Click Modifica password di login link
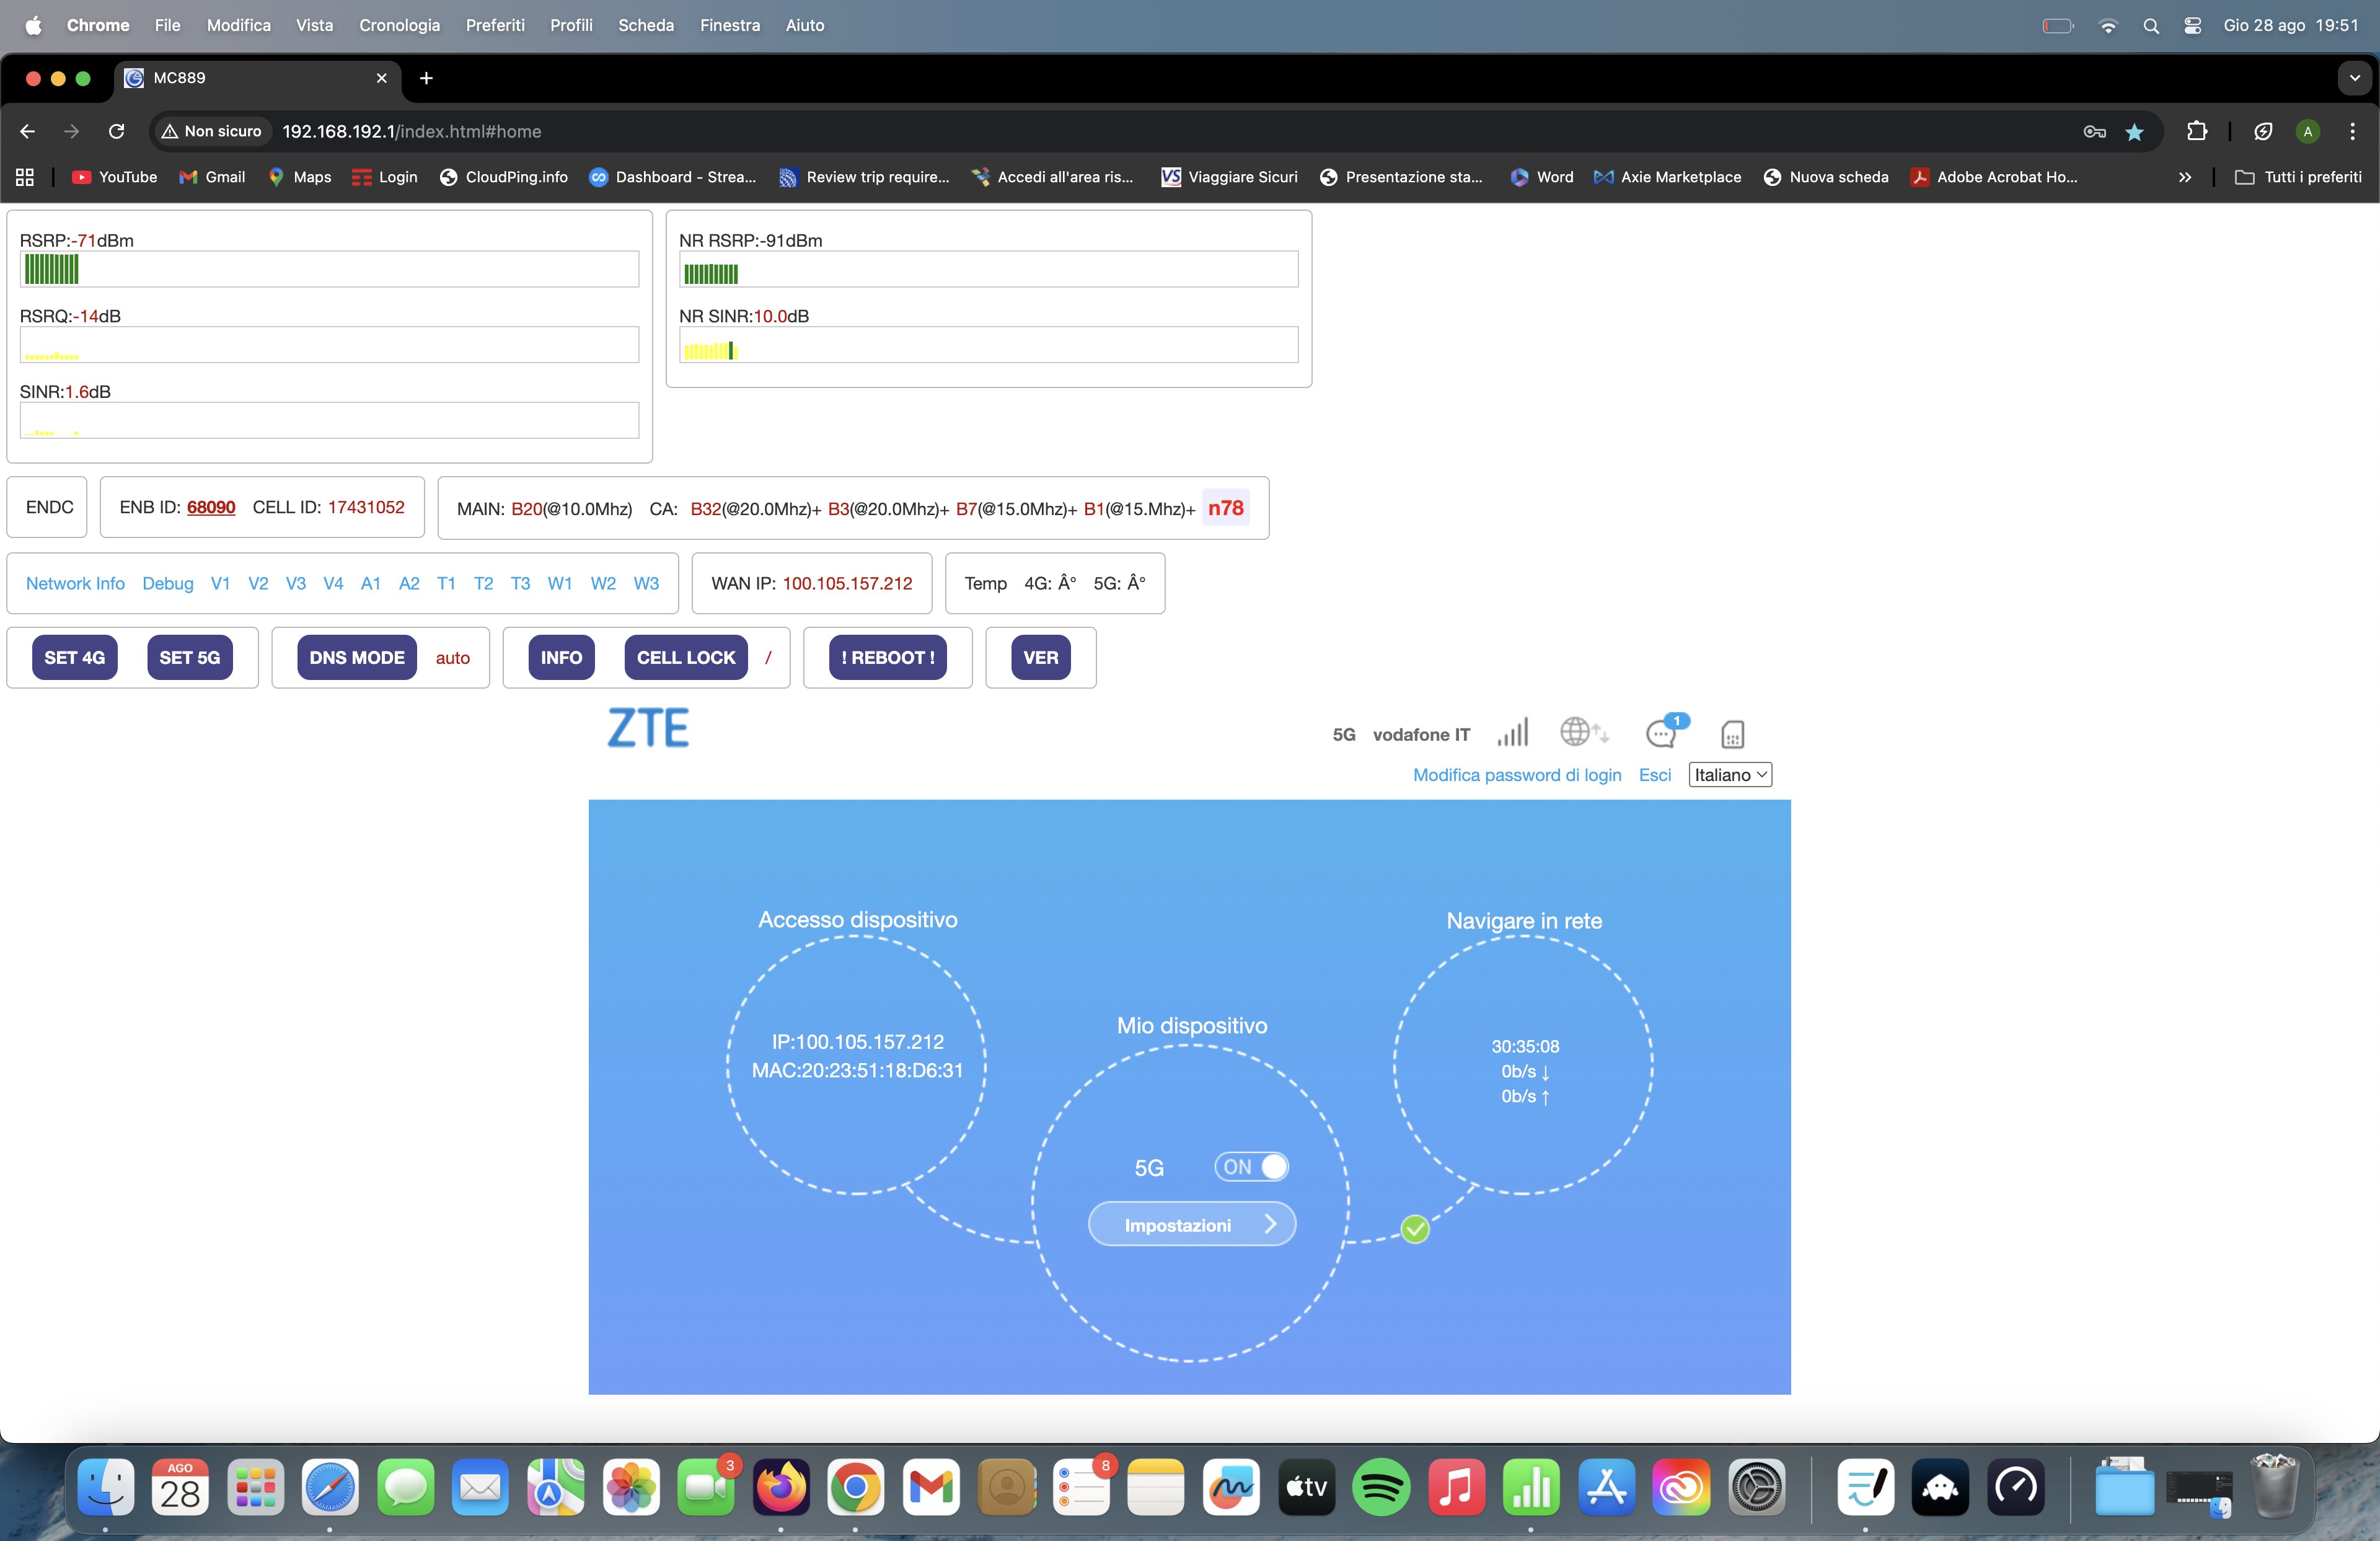Viewport: 2380px width, 1541px height. pos(1516,775)
